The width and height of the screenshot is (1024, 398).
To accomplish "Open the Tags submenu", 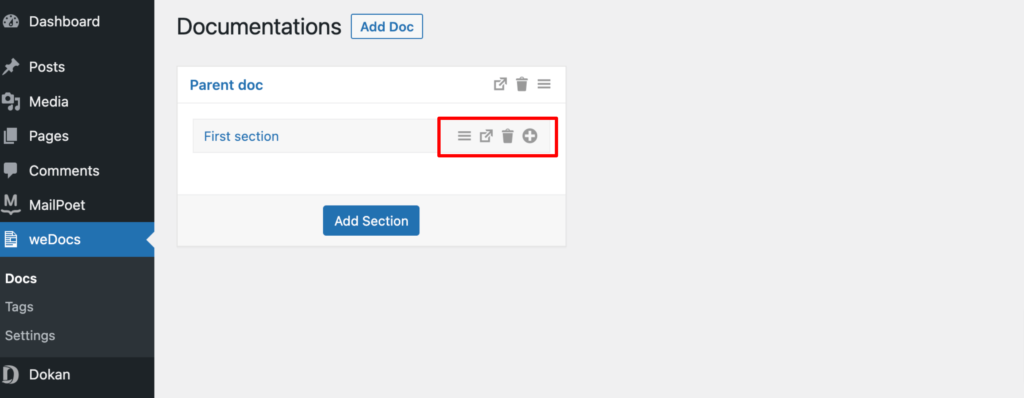I will tap(19, 307).
